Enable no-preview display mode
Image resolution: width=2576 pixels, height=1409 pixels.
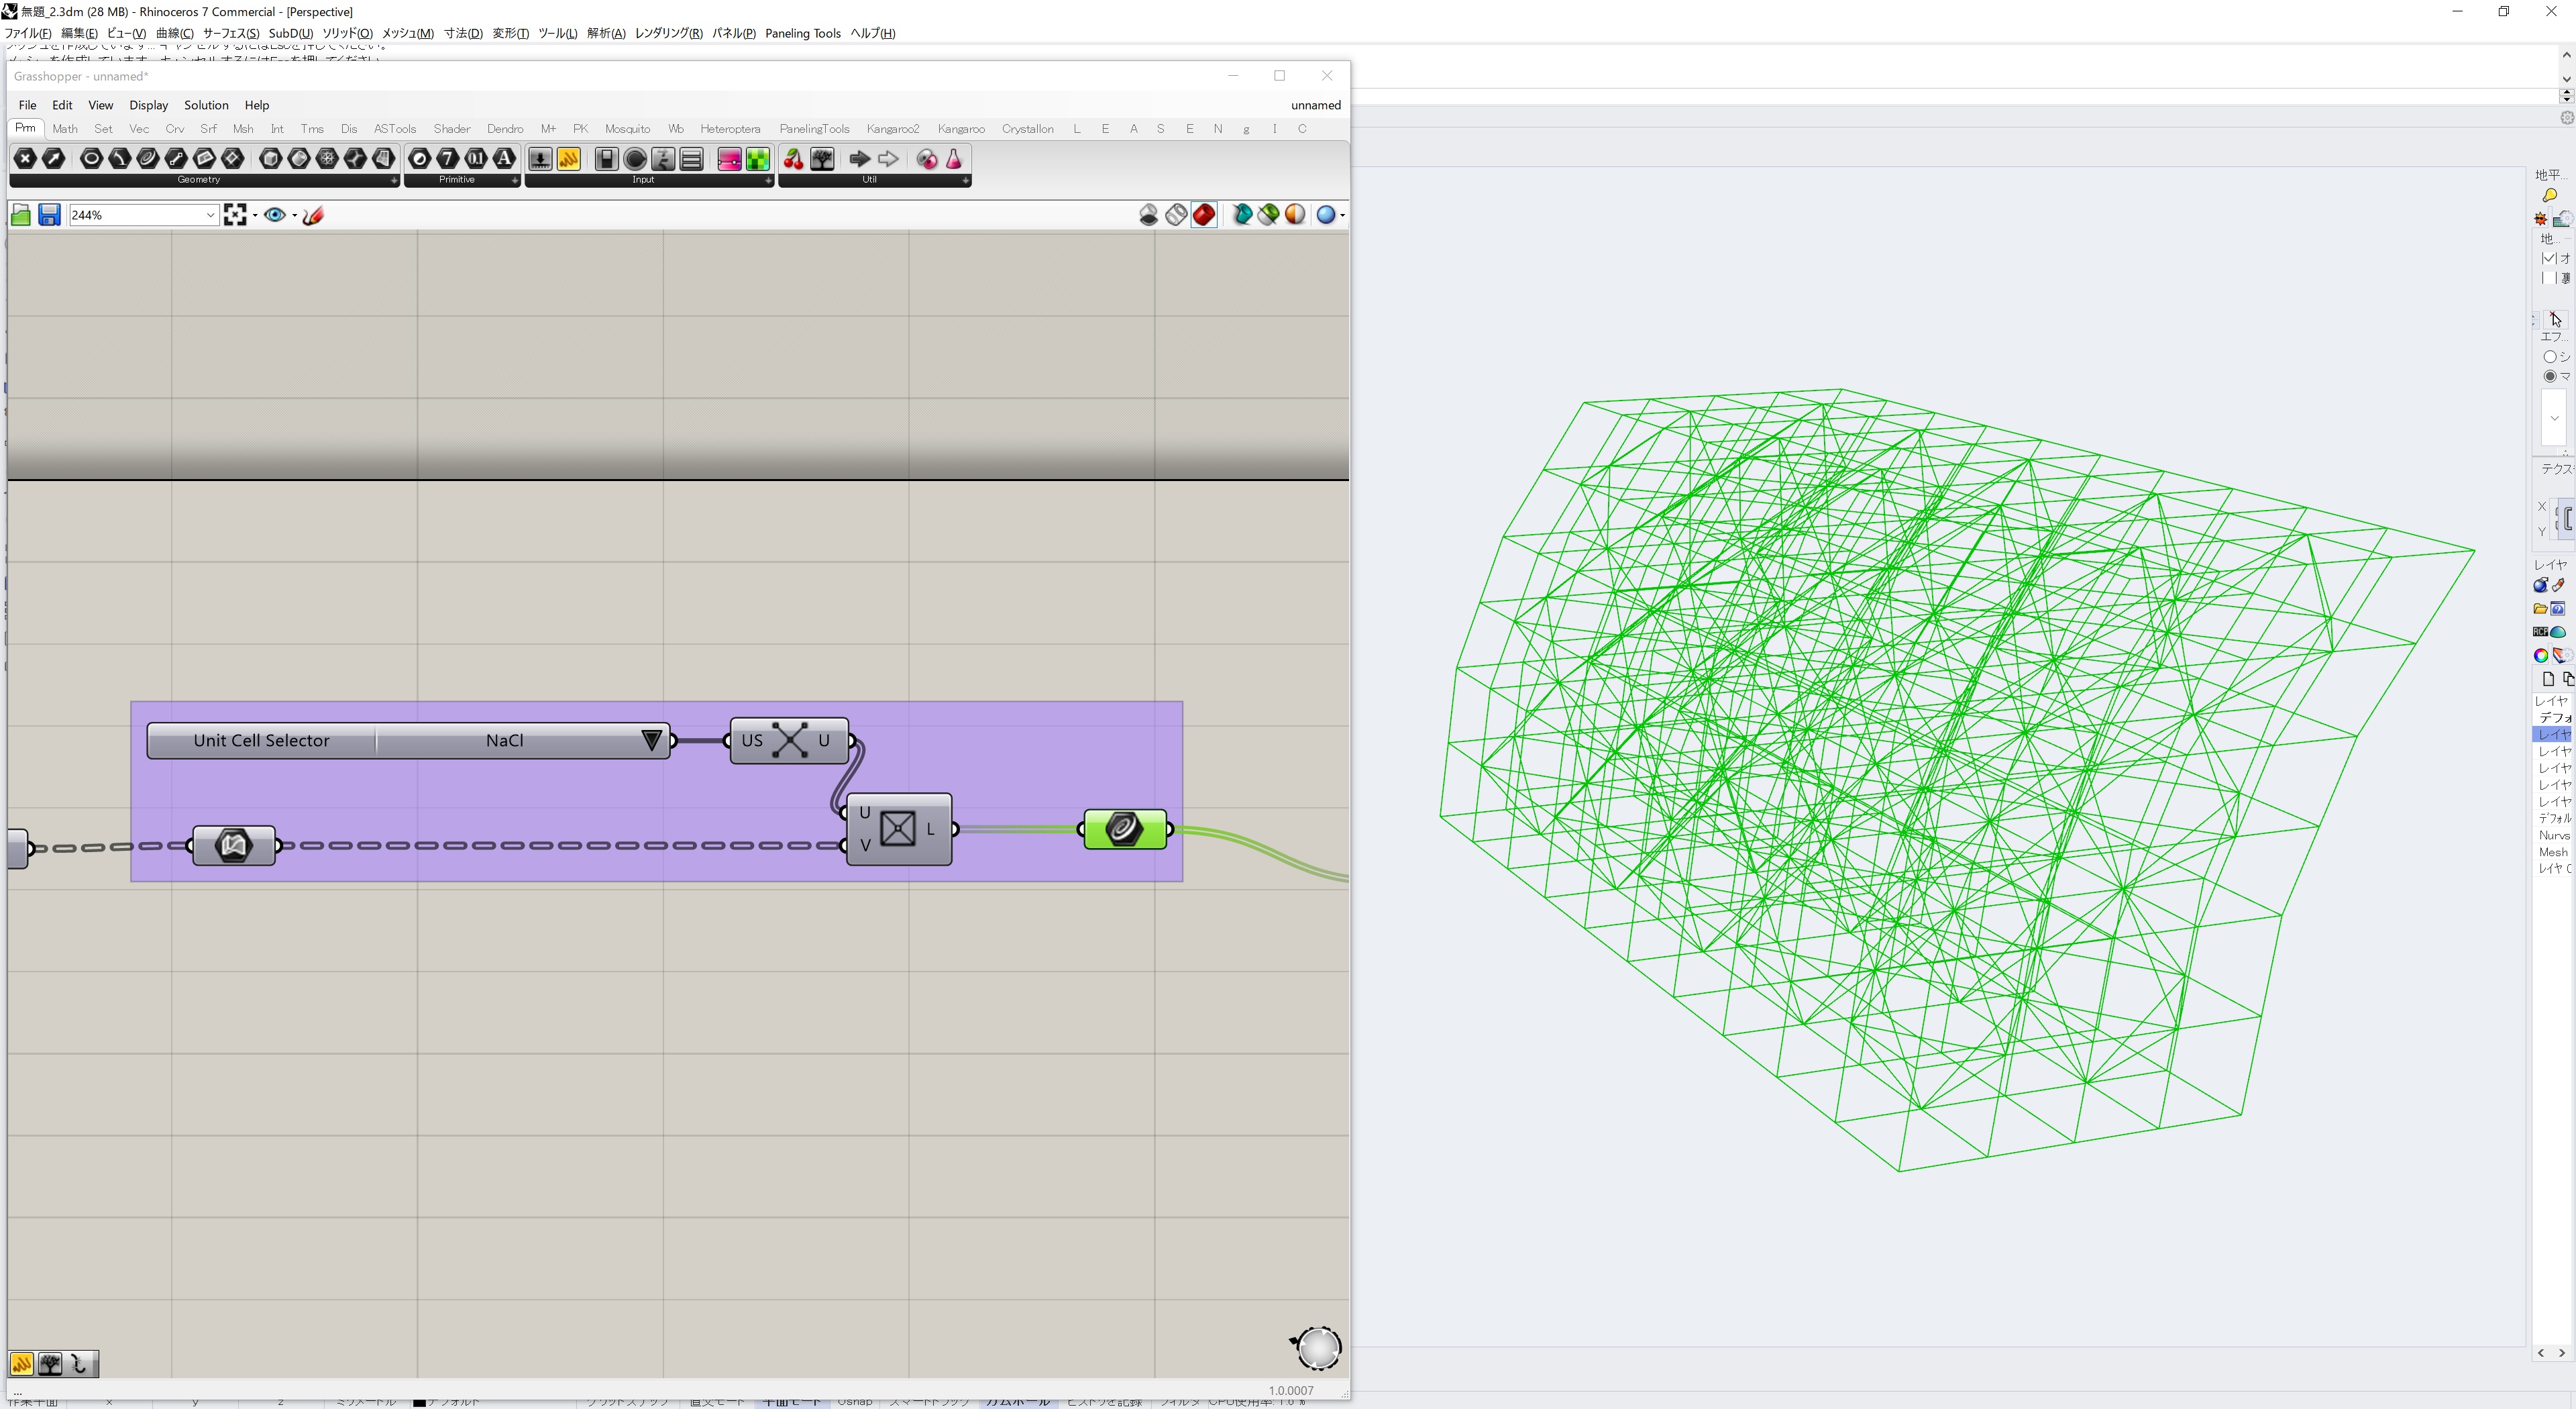click(x=1148, y=215)
